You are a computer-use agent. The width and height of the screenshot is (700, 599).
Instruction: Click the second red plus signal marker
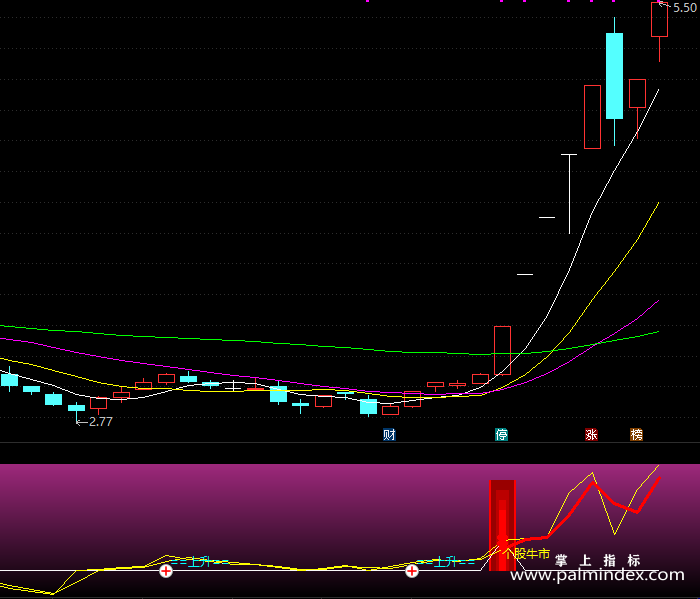[x=412, y=571]
